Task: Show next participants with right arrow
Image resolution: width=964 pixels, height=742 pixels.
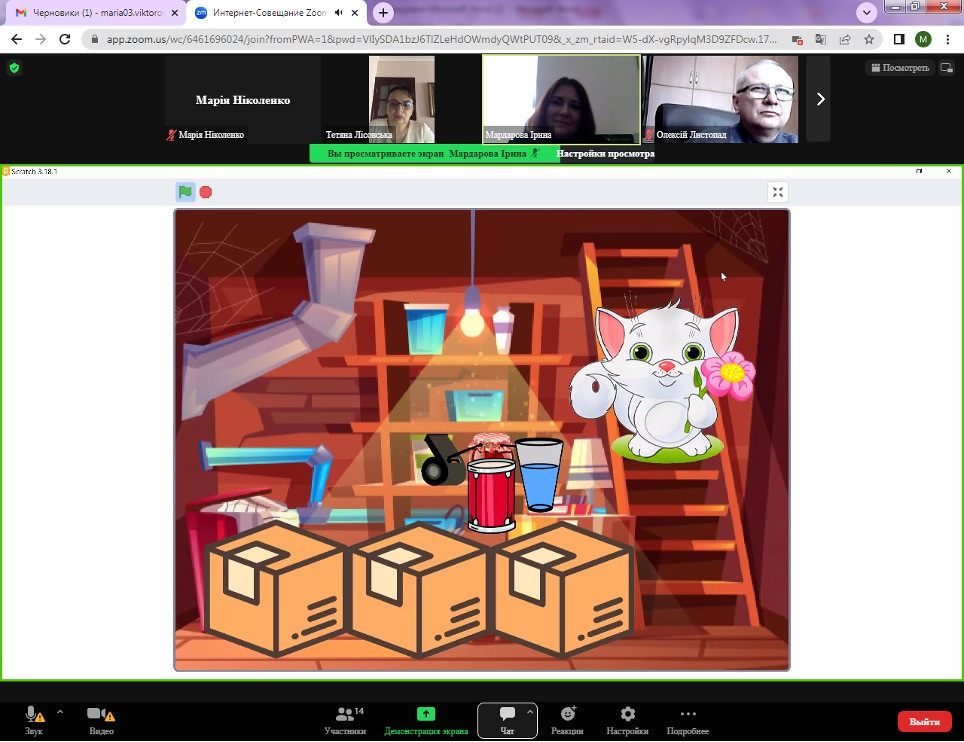Action: [820, 99]
